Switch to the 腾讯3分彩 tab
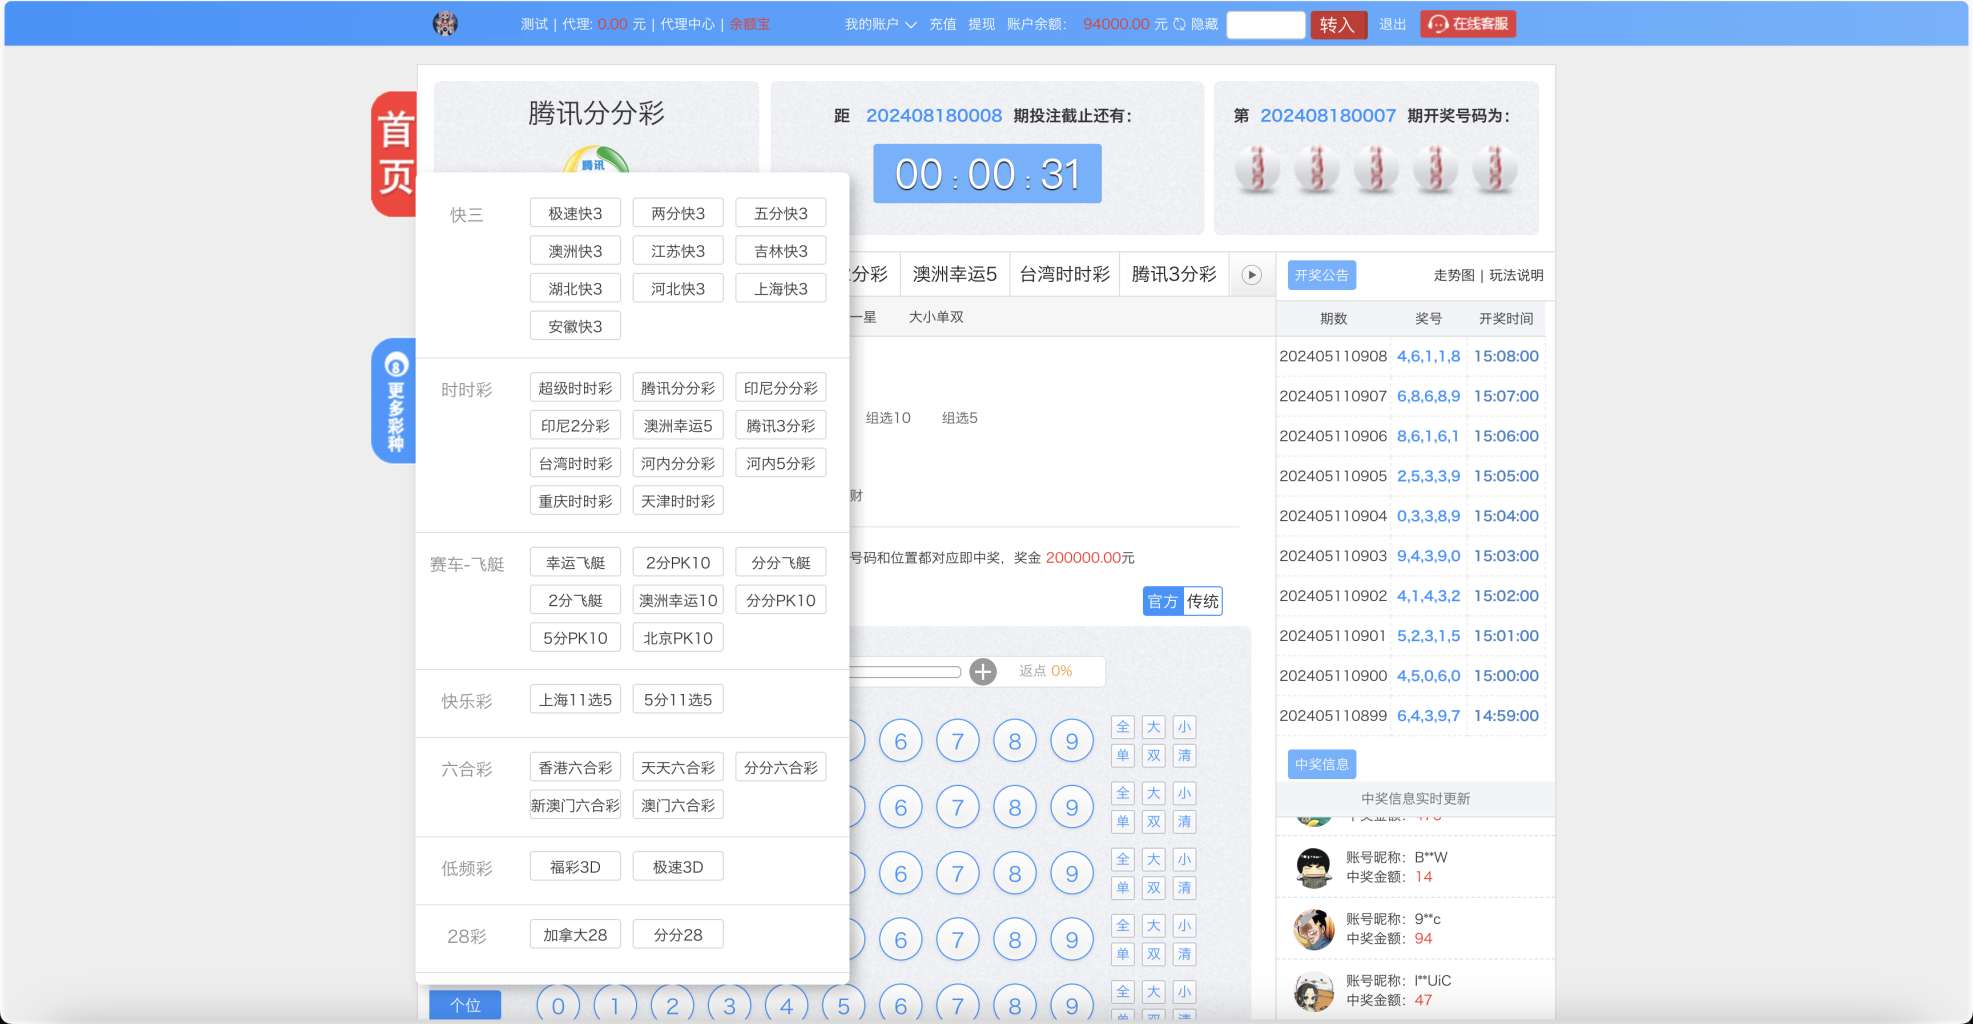 tap(1173, 273)
